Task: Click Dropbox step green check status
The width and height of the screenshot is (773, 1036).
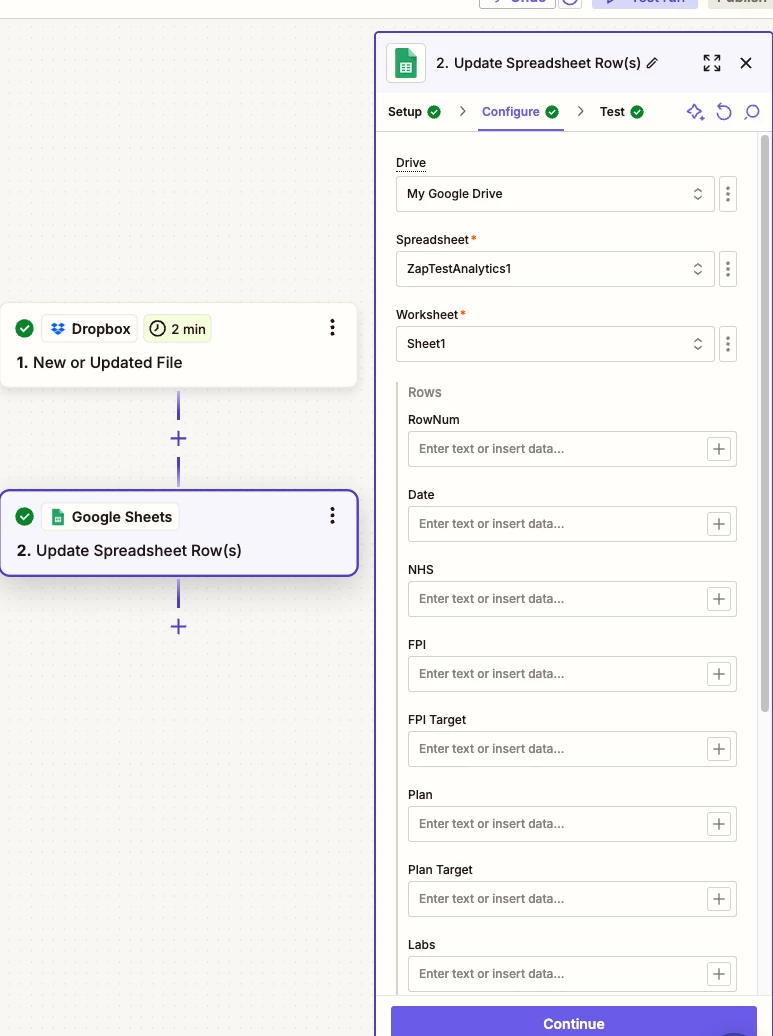Action: [24, 328]
